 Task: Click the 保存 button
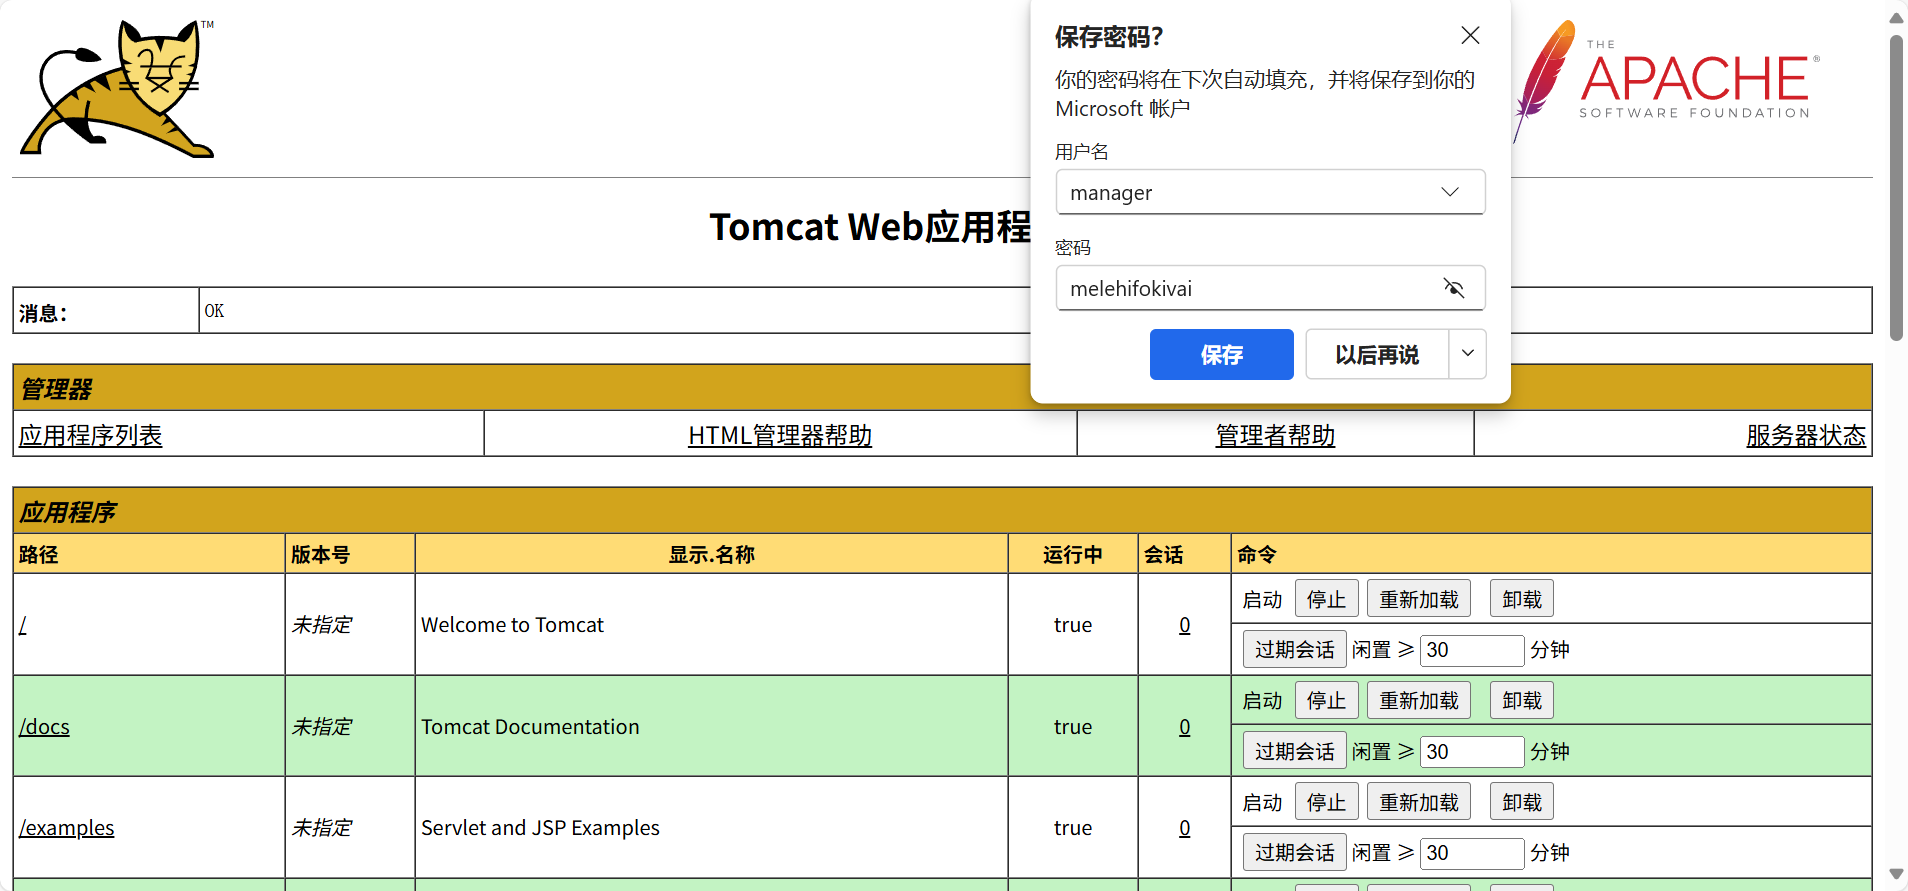point(1221,354)
